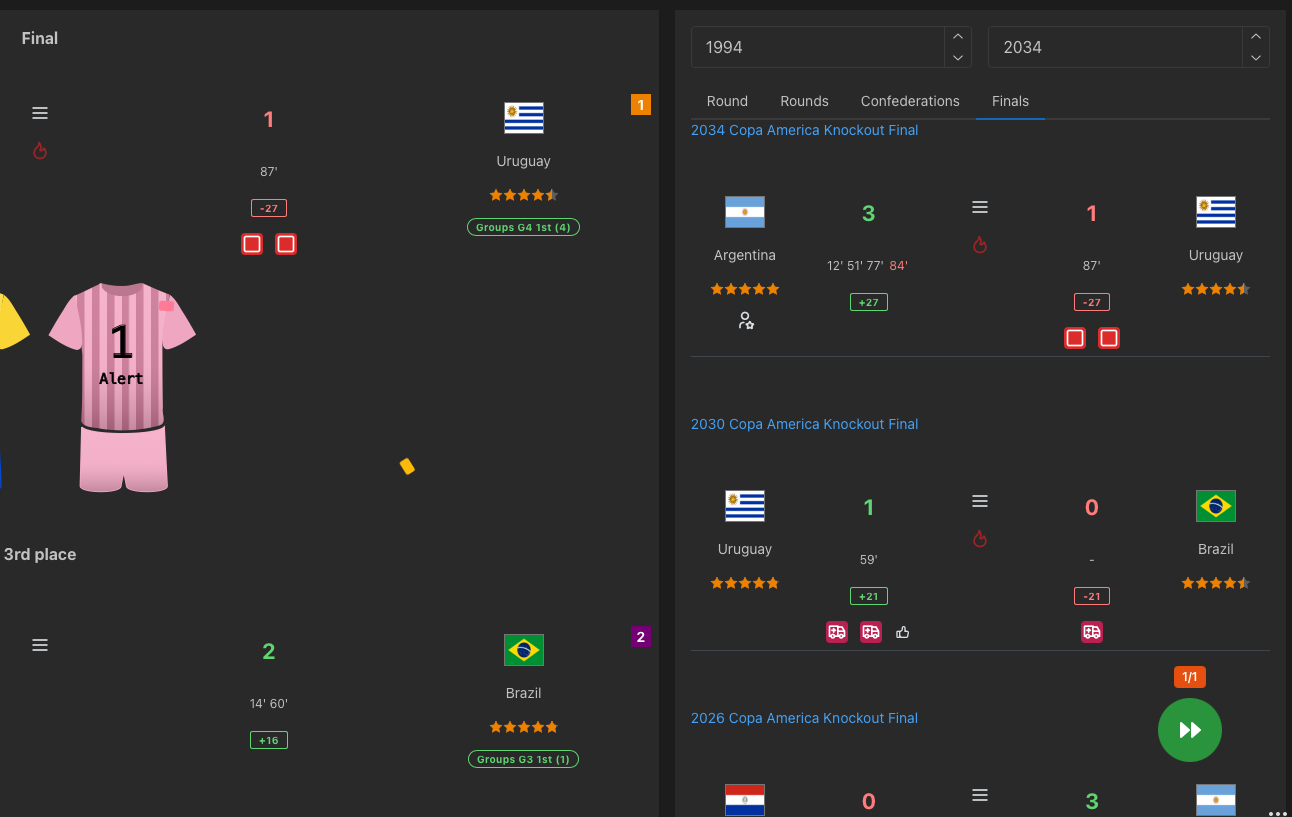Click the pink Alert jersey thumbnail
The image size is (1292, 817).
click(121, 385)
